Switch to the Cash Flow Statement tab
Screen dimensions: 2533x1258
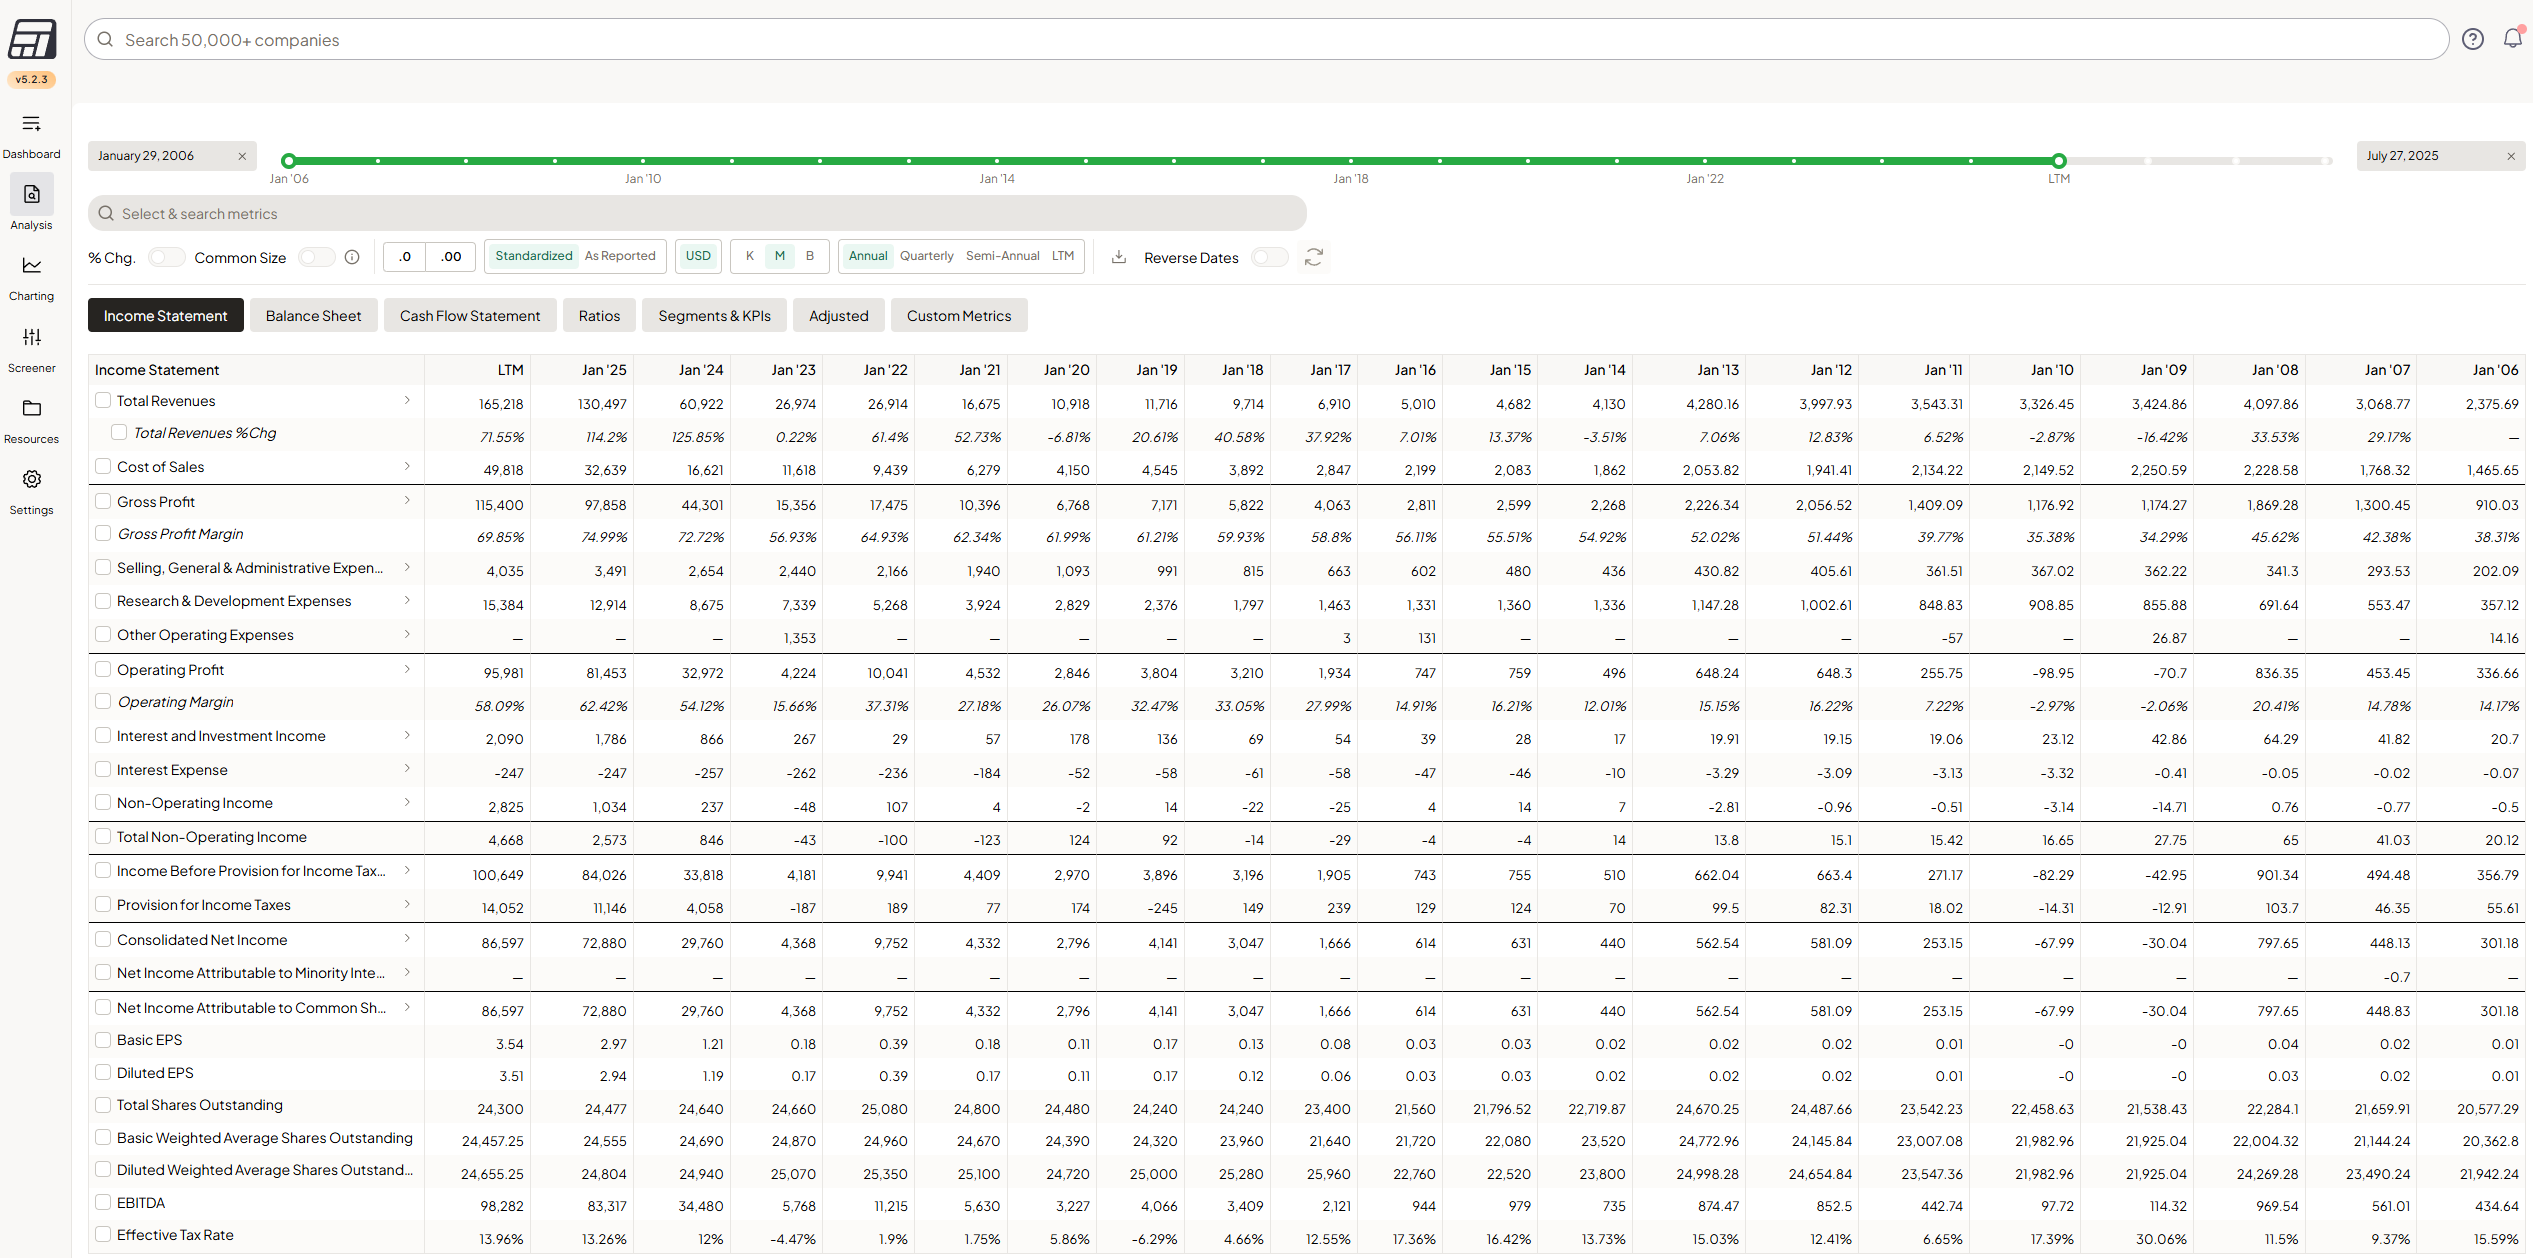point(470,316)
